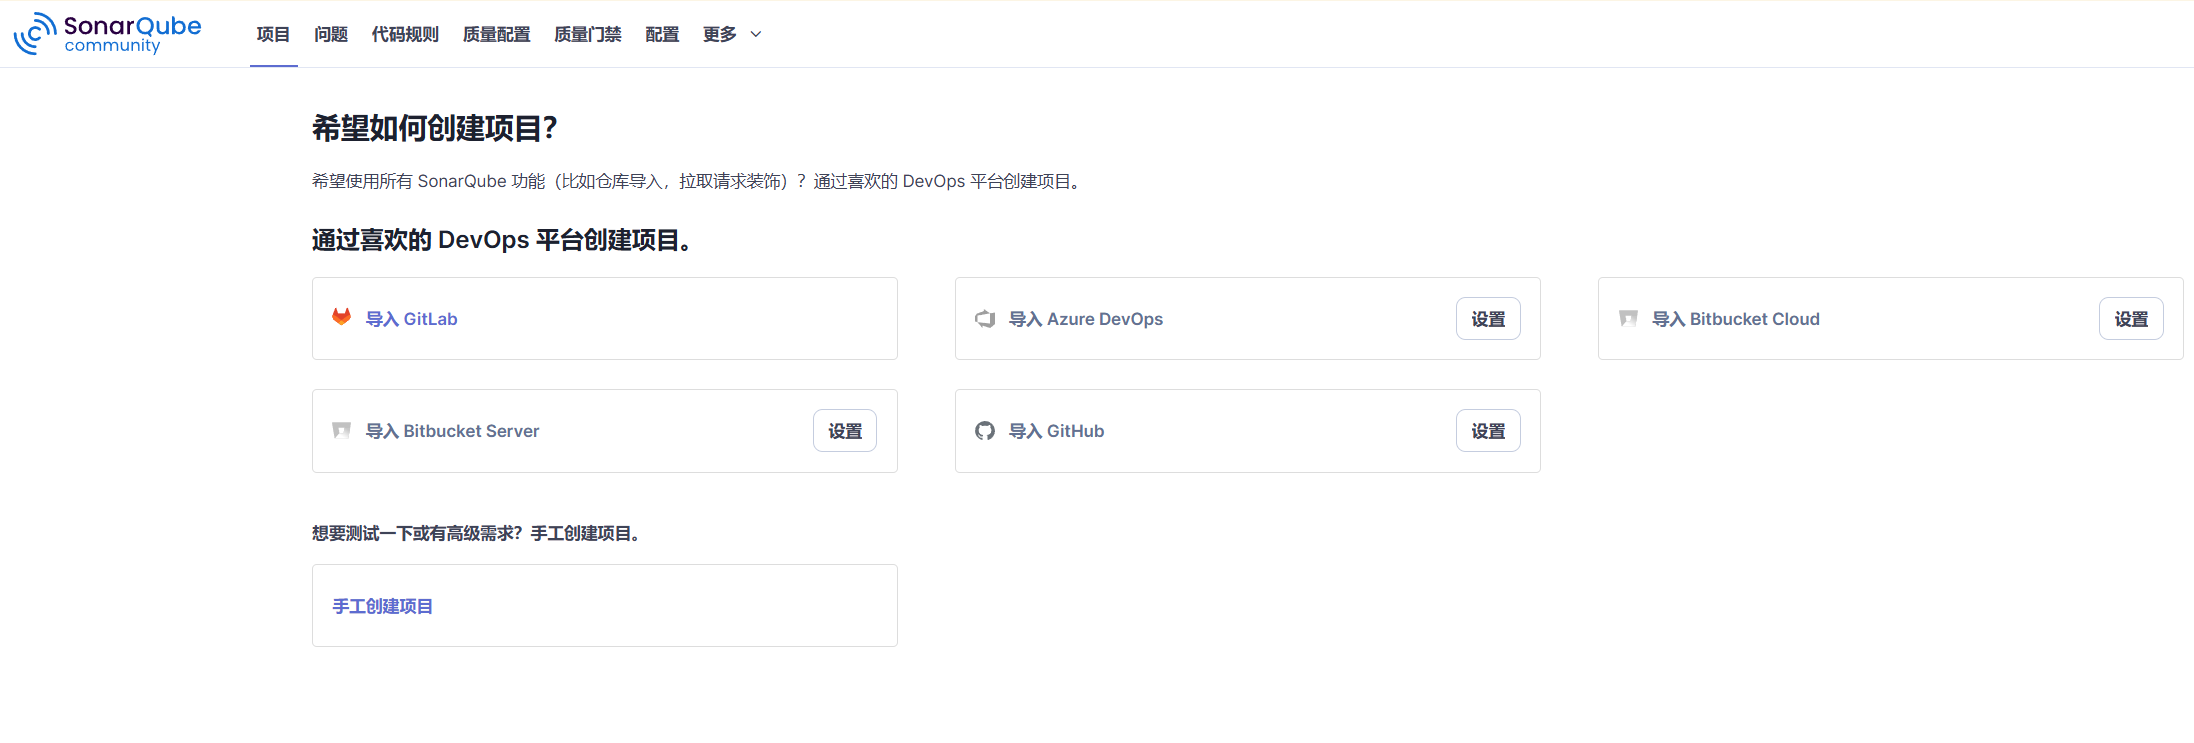Select the 导入 Bitbucket Cloud label

[x=1736, y=319]
